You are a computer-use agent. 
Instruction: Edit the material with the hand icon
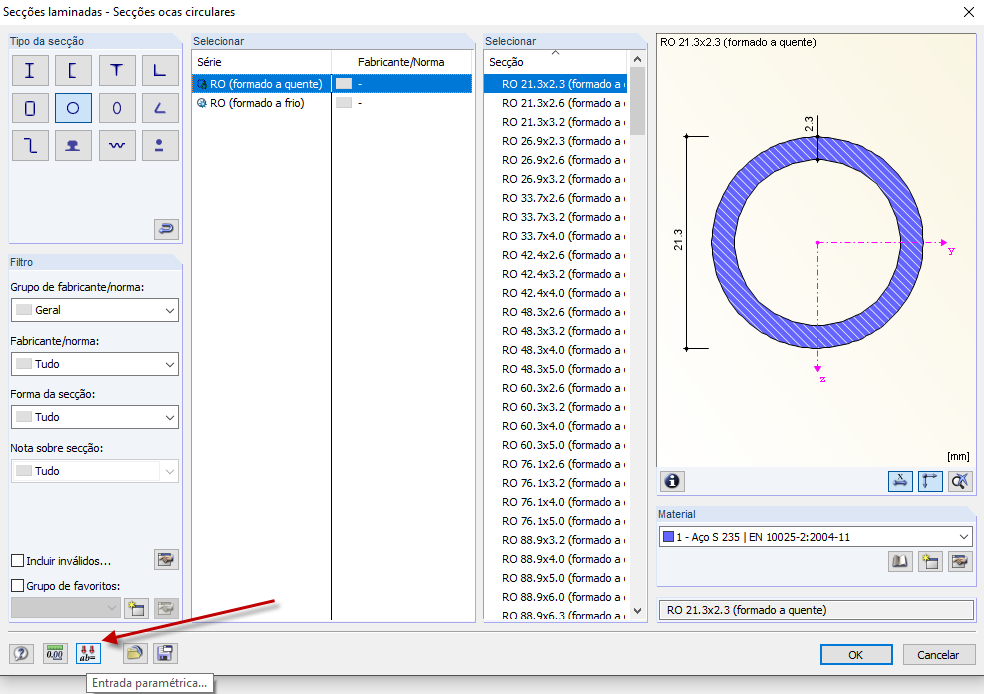click(960, 561)
